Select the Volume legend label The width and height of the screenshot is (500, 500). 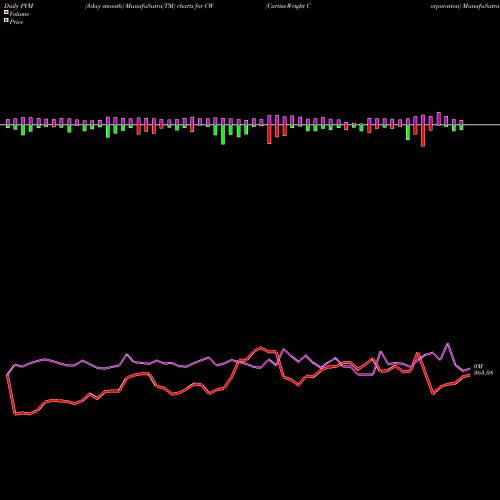[19, 14]
